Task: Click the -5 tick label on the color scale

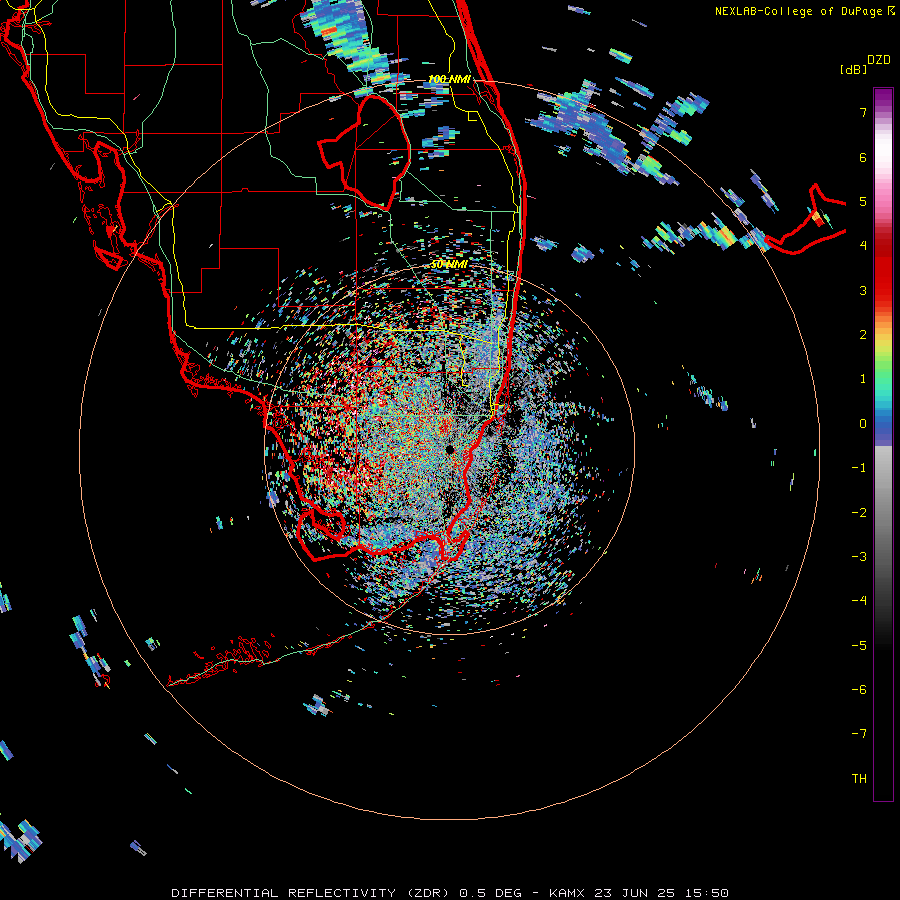Action: point(859,646)
